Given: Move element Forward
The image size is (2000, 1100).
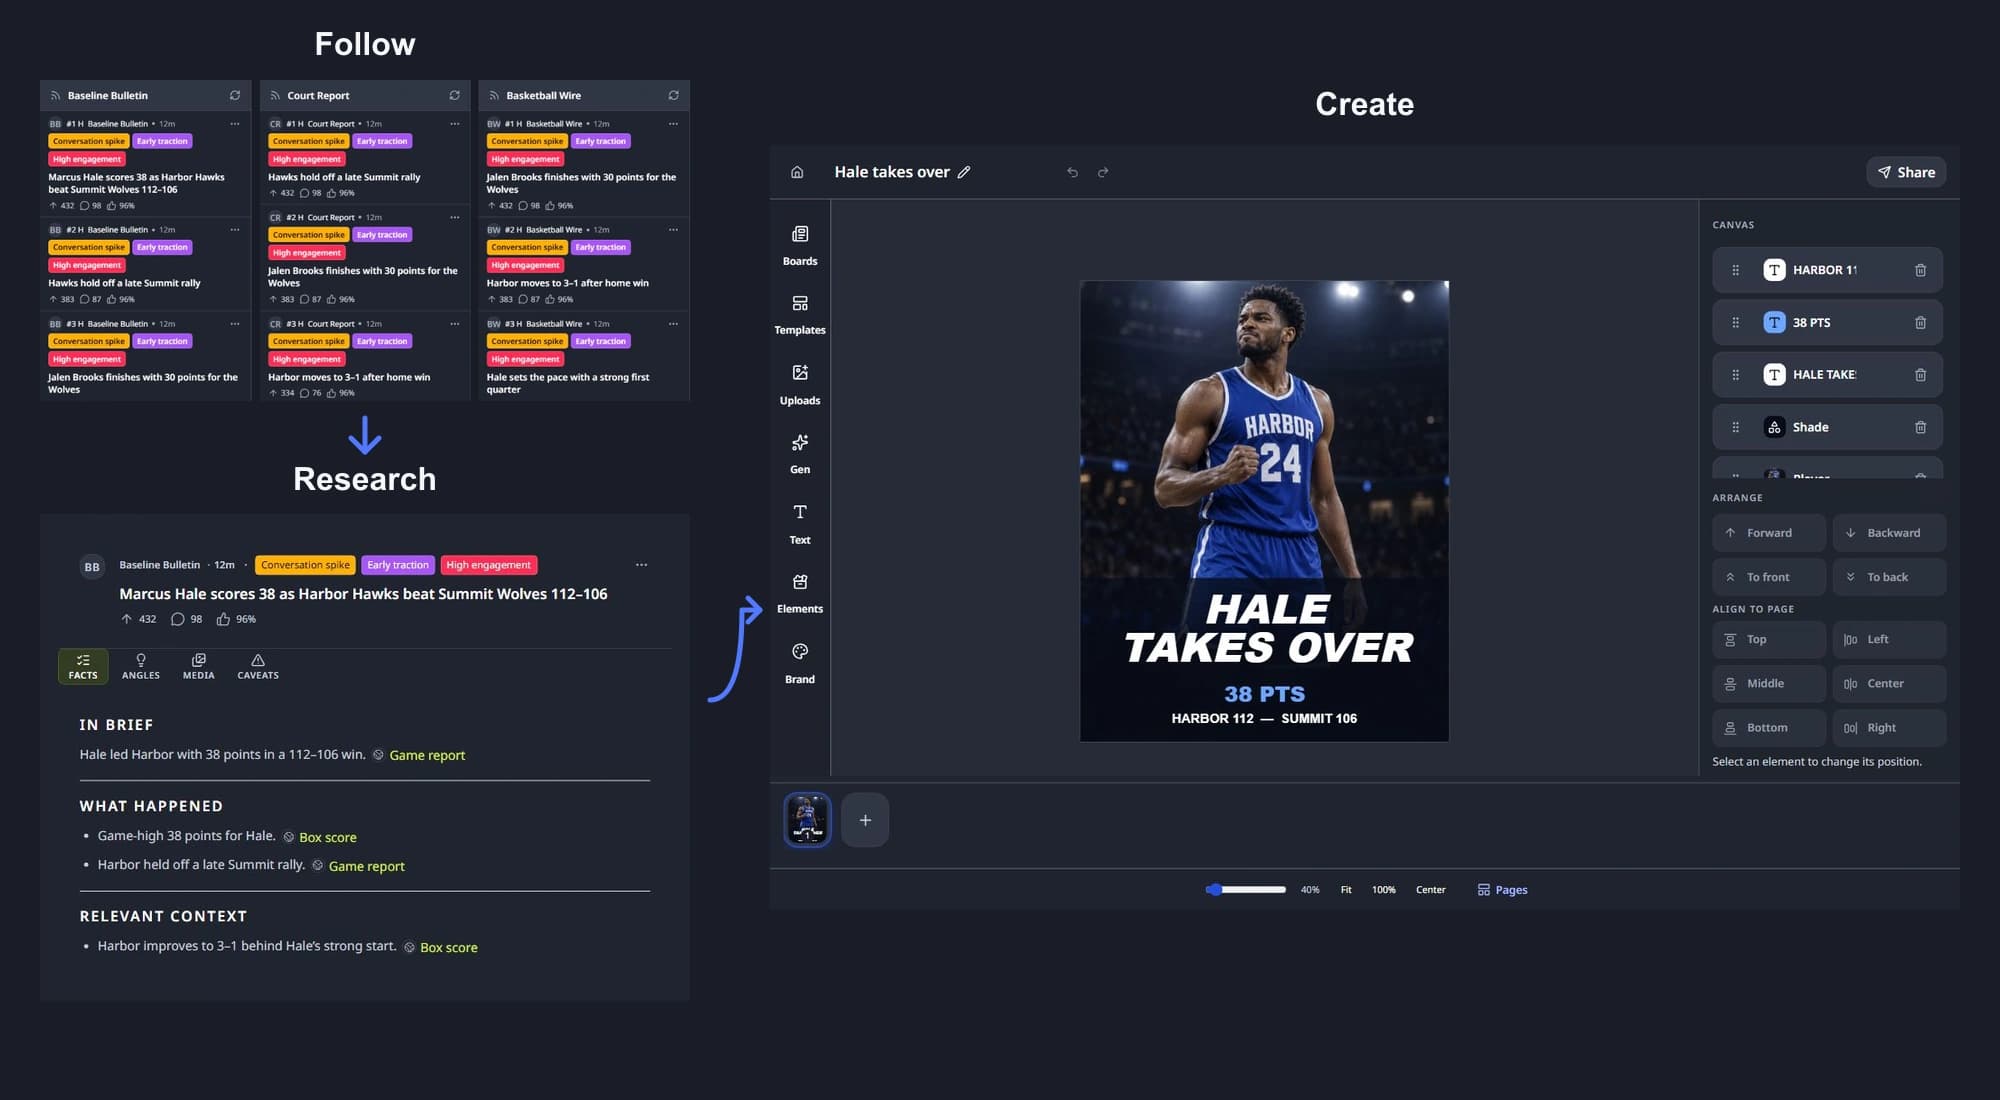Looking at the screenshot, I should [x=1769, y=533].
